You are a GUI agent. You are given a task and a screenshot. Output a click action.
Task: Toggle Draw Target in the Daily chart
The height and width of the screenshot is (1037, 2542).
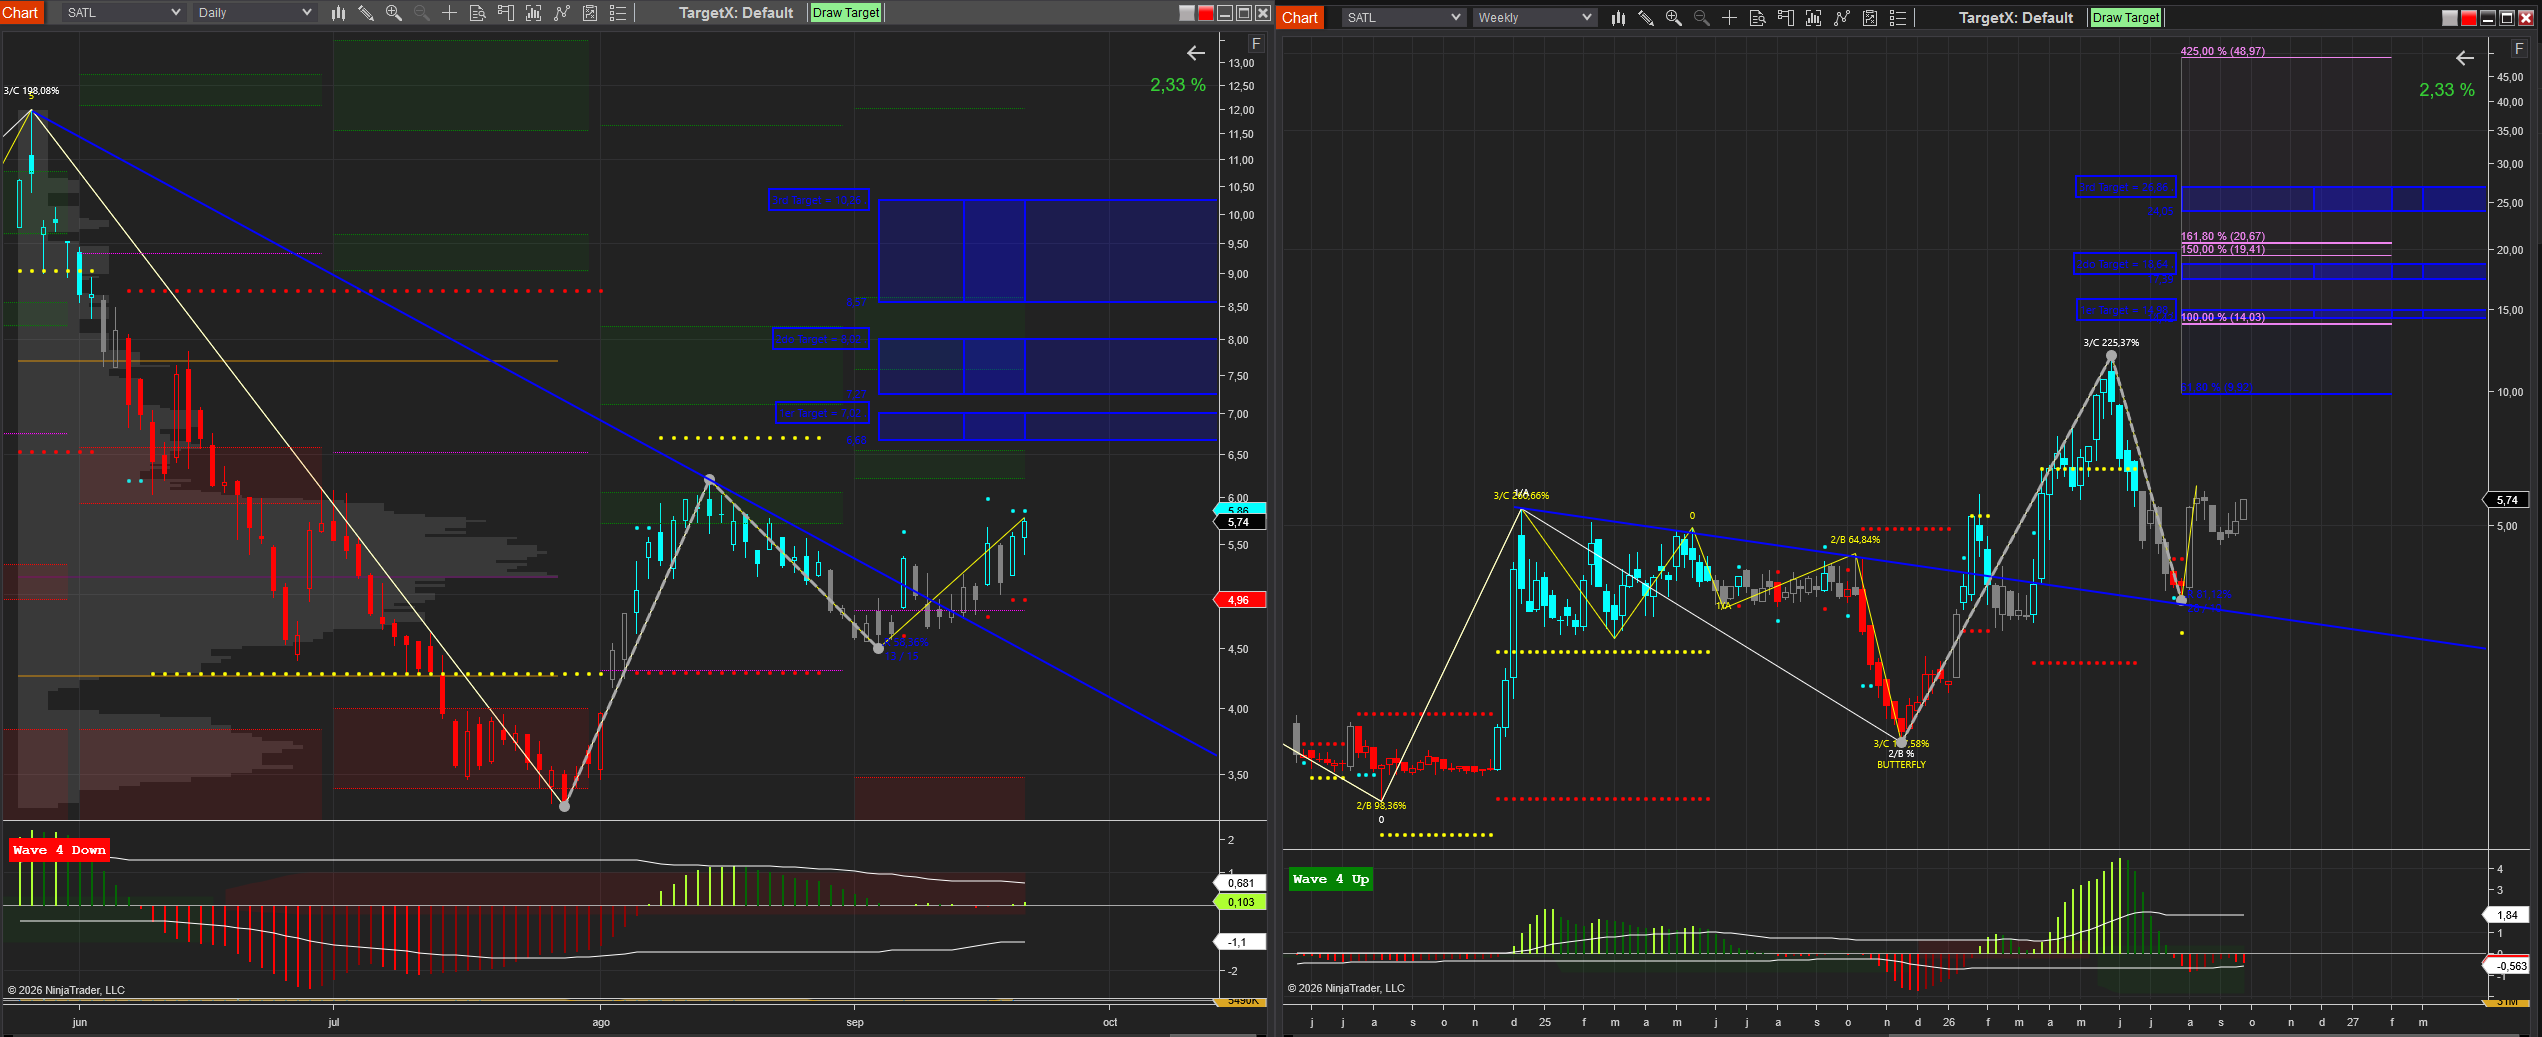[x=846, y=13]
